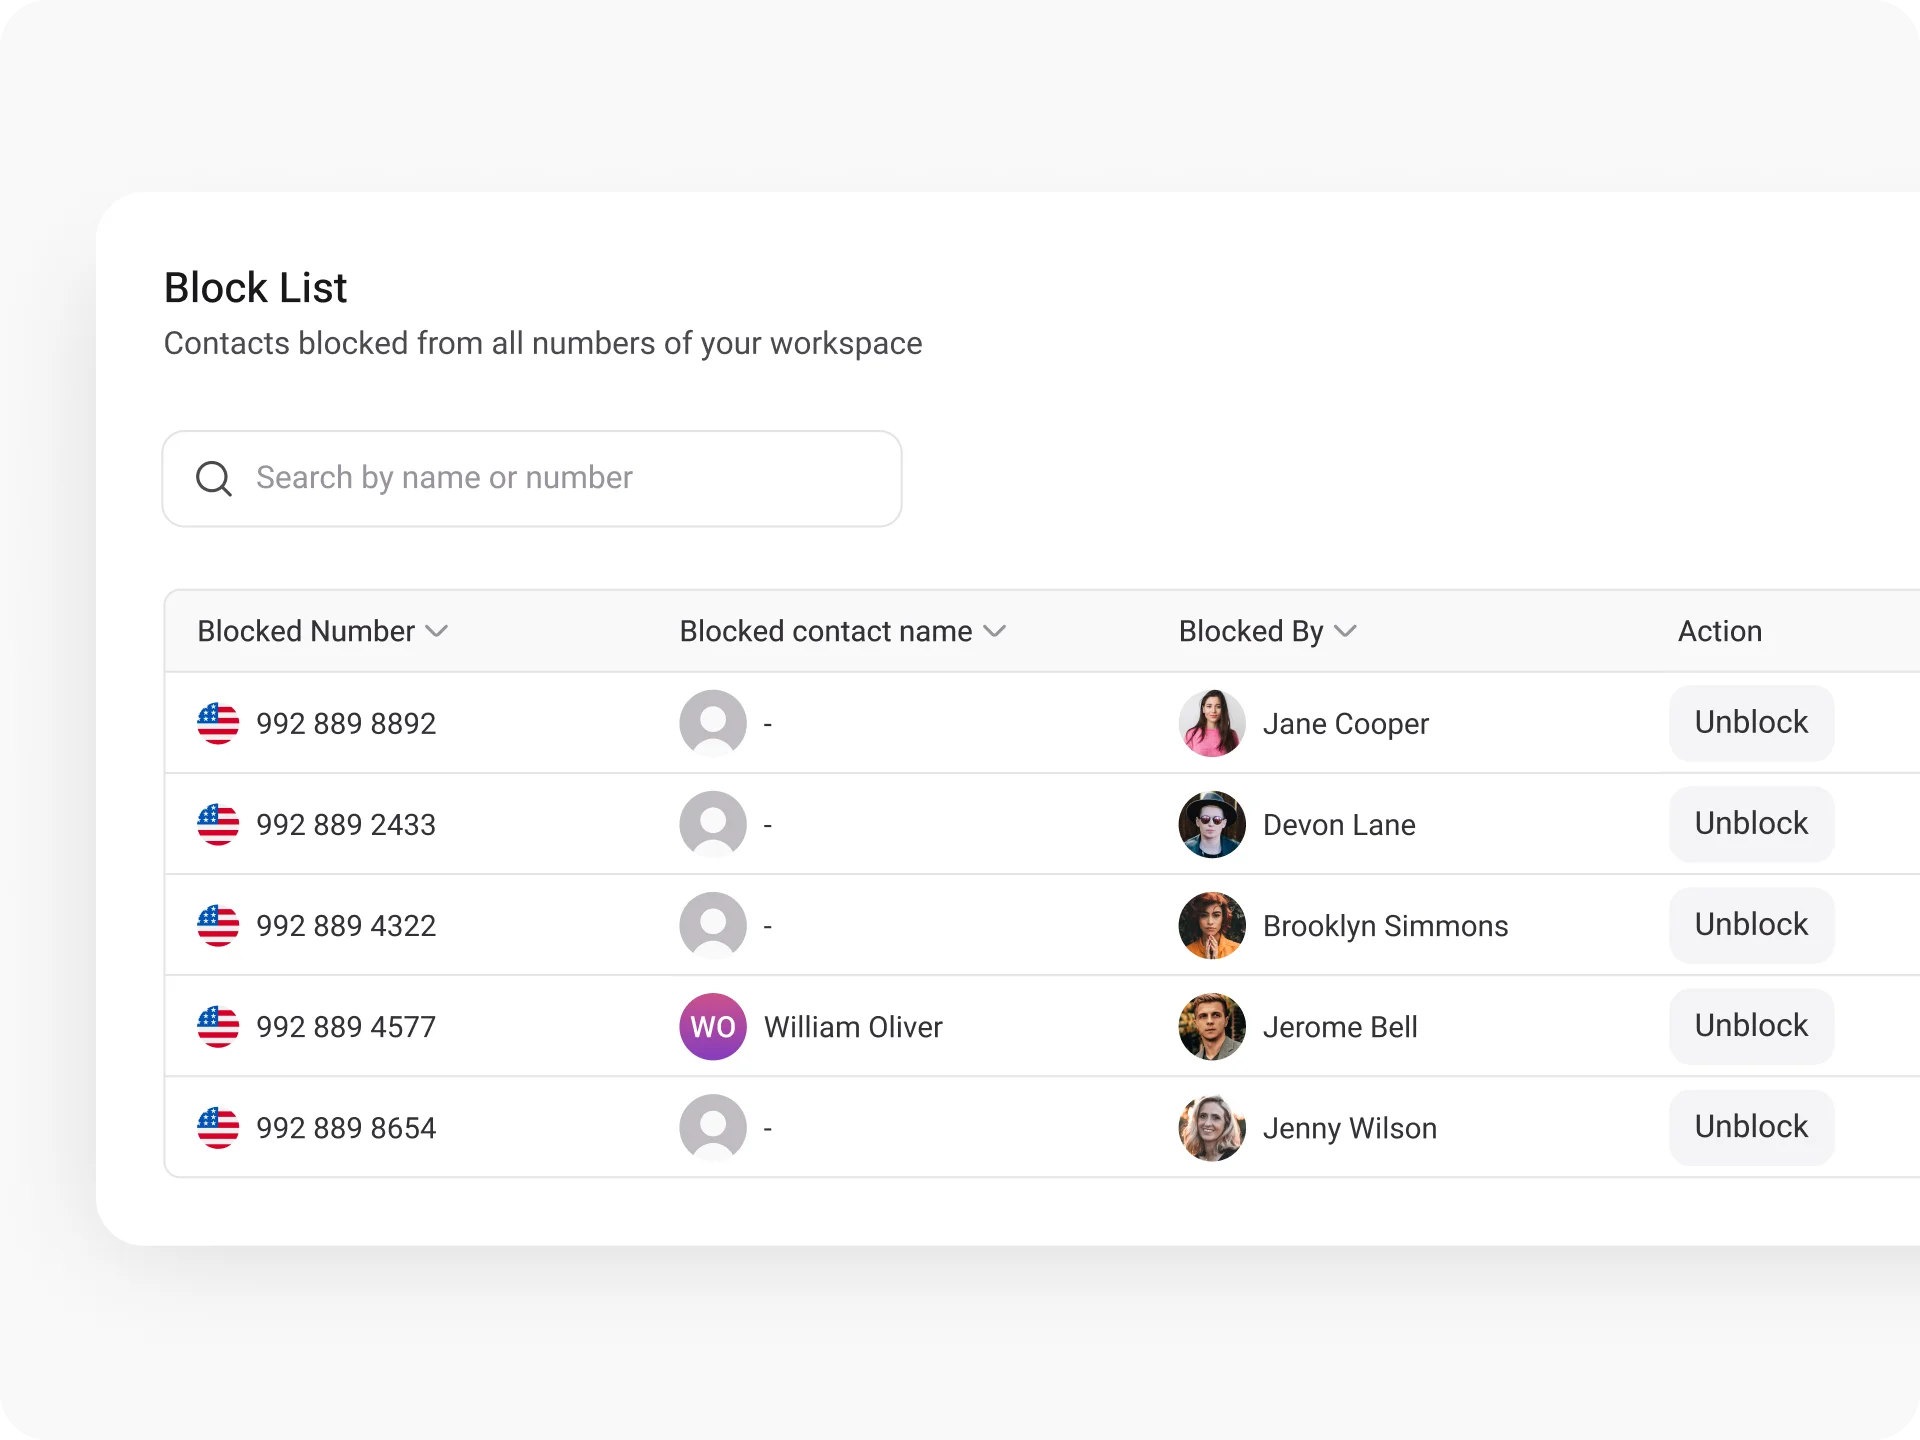The image size is (1920, 1440).
Task: Click the Blocked By header label
Action: pos(1251,631)
